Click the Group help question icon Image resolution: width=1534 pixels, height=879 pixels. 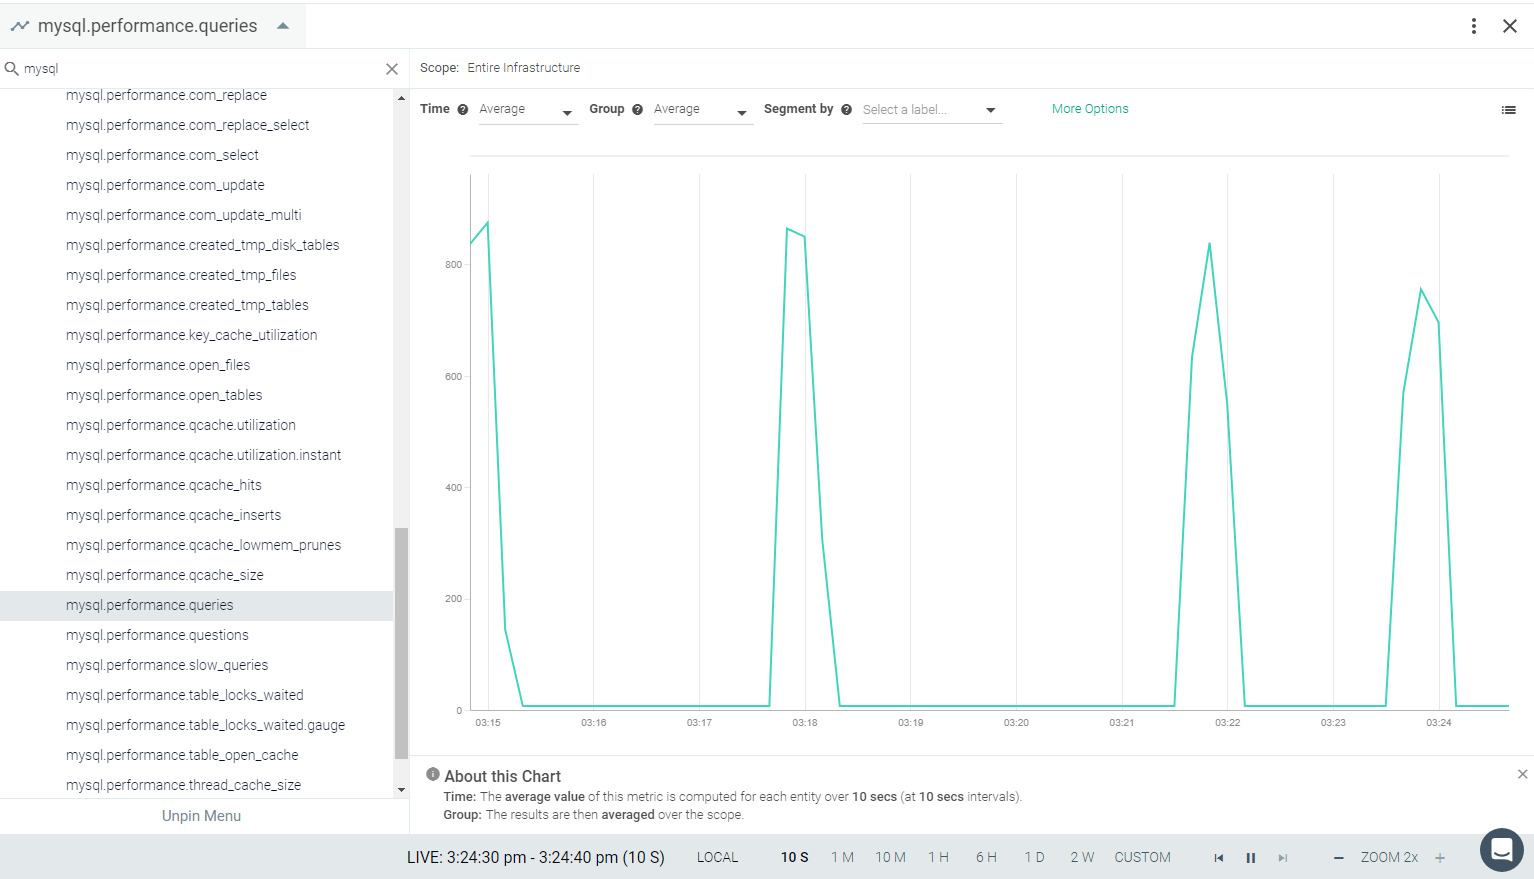pos(638,110)
